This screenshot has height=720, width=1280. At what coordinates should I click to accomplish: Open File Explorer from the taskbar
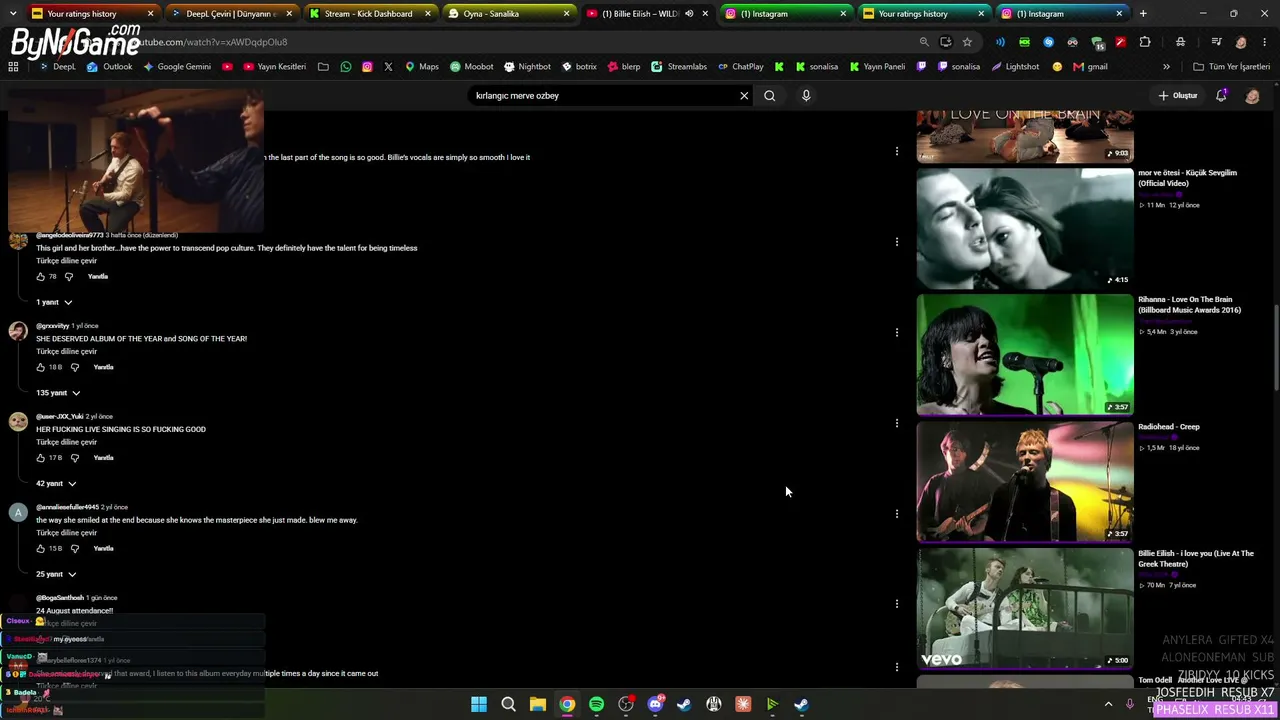537,705
